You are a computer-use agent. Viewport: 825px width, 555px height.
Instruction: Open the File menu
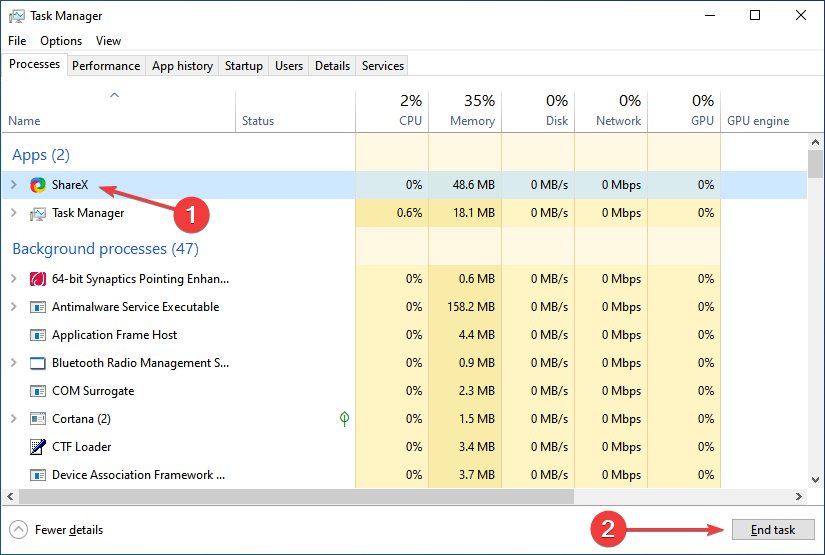[17, 41]
